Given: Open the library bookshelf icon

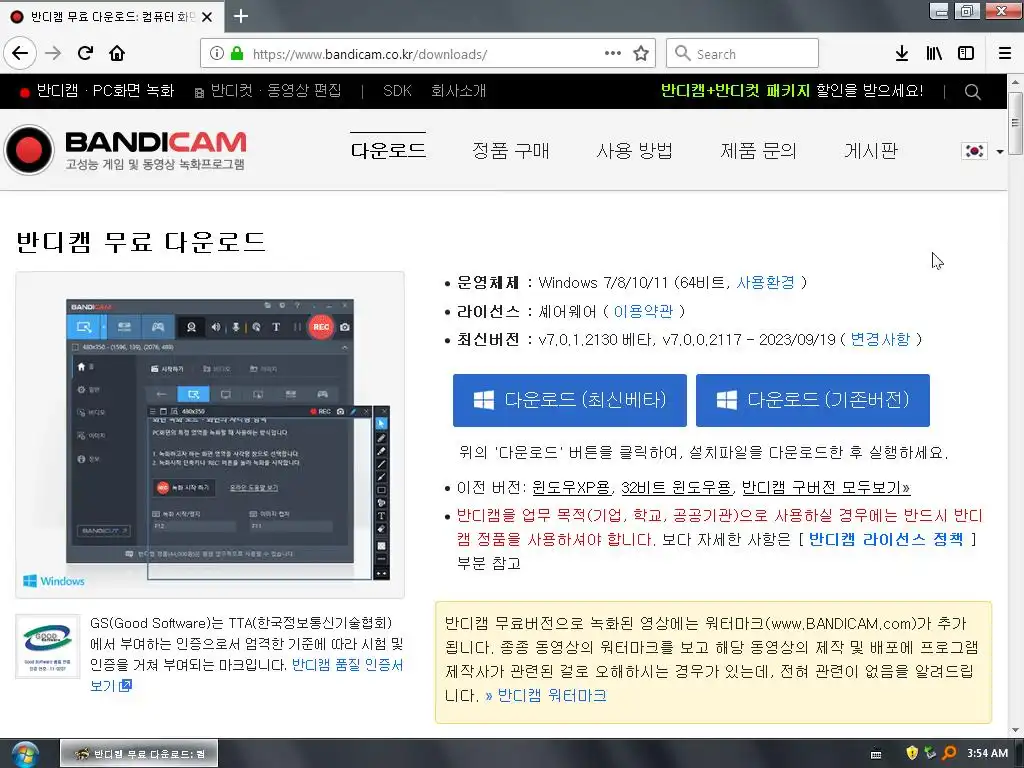Looking at the screenshot, I should (934, 54).
